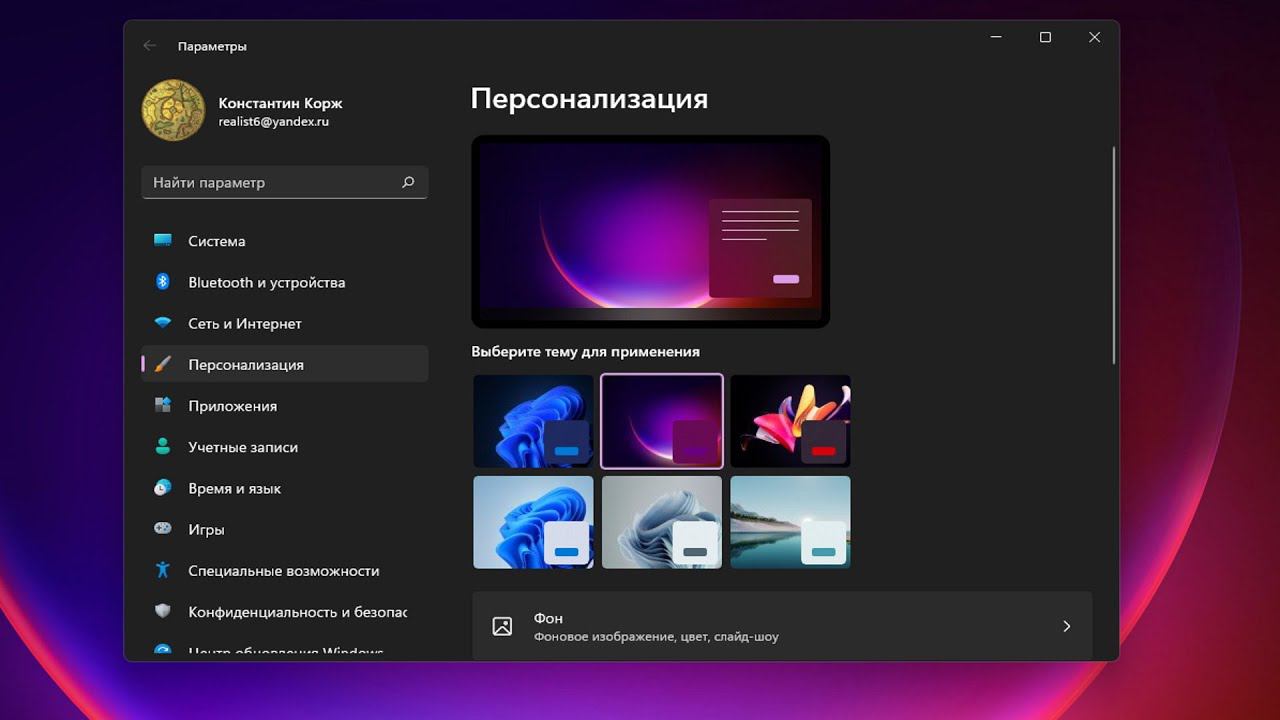Click the settings page vertical scrollbar
This screenshot has width=1280, height=720.
pos(1113,256)
